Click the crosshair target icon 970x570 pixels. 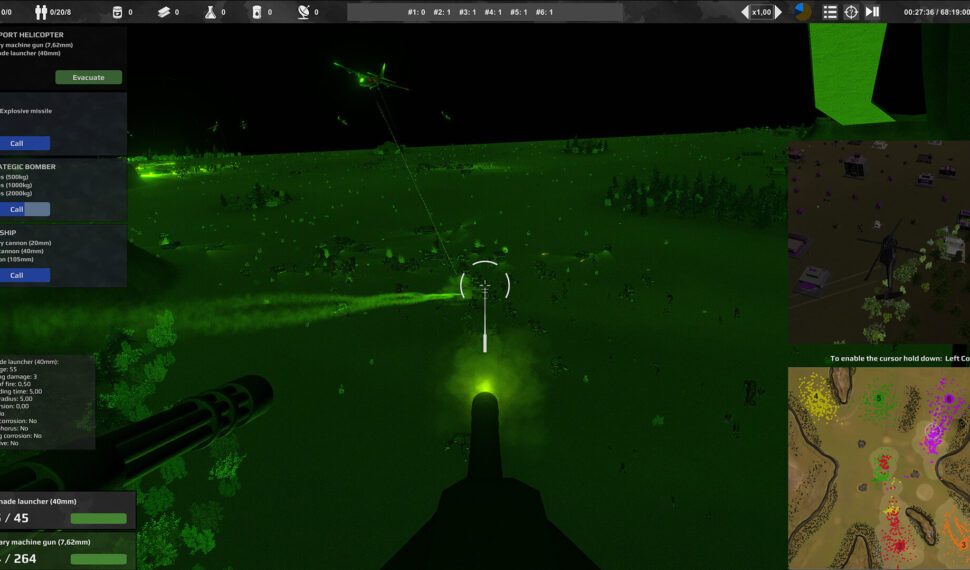click(x=851, y=12)
